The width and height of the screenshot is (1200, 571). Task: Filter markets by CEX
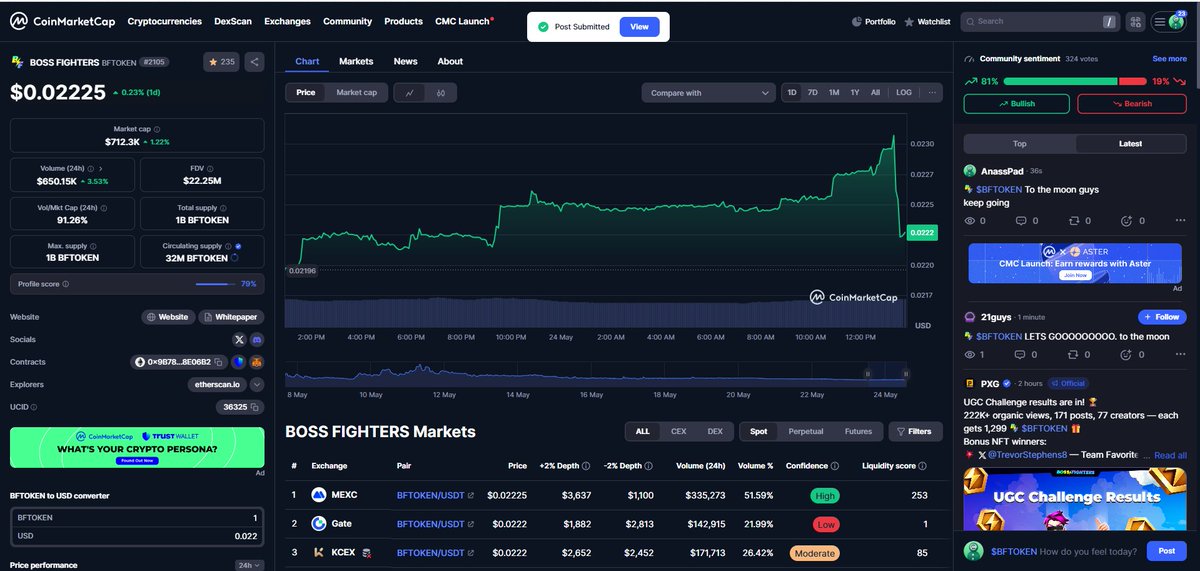tap(678, 431)
